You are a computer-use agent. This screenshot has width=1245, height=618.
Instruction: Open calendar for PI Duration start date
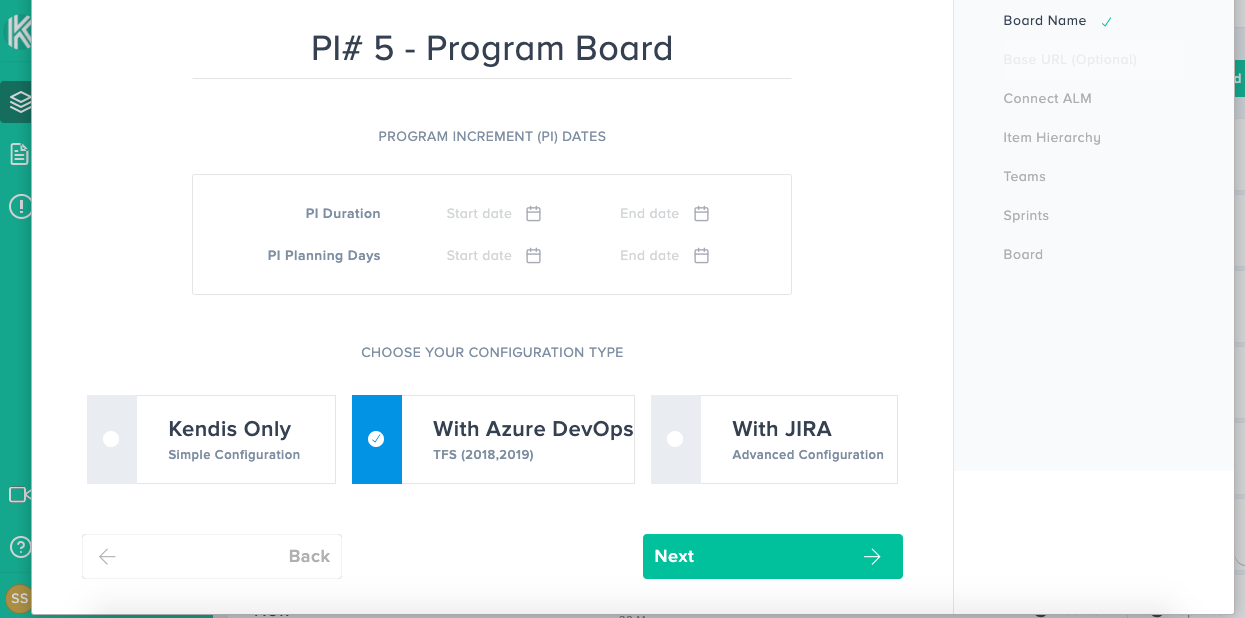click(533, 214)
